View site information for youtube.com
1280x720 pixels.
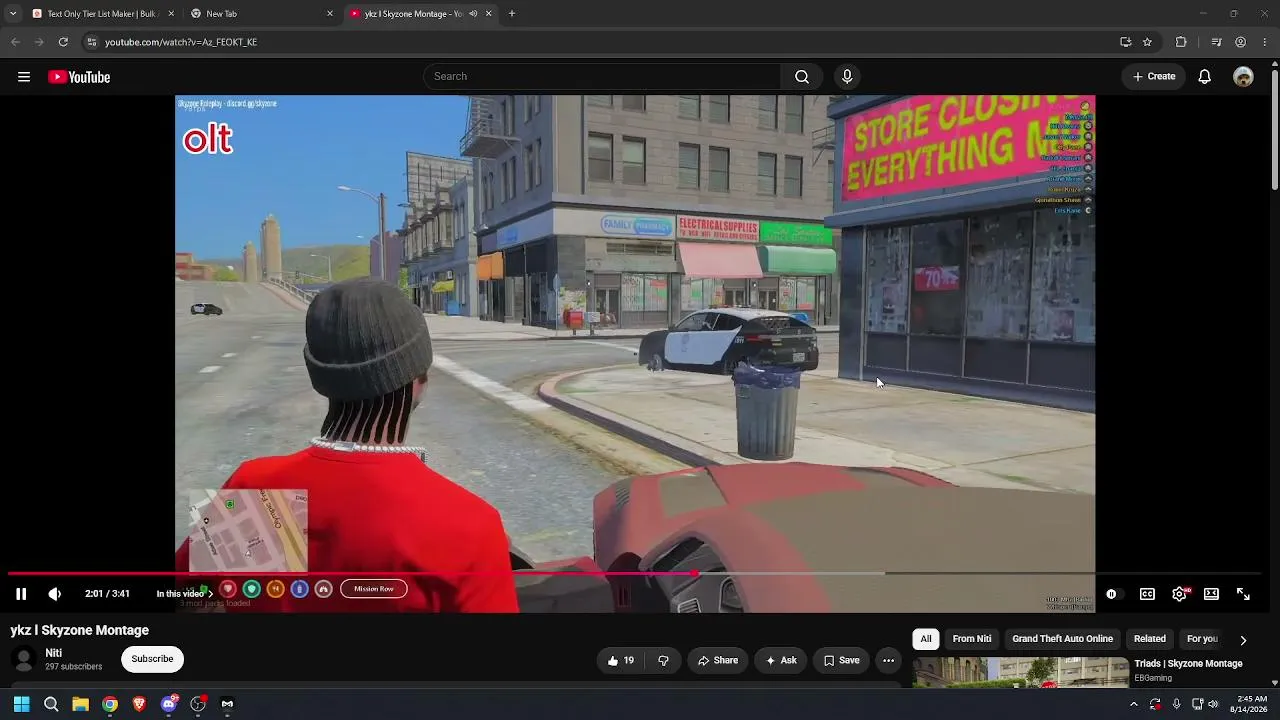[92, 42]
